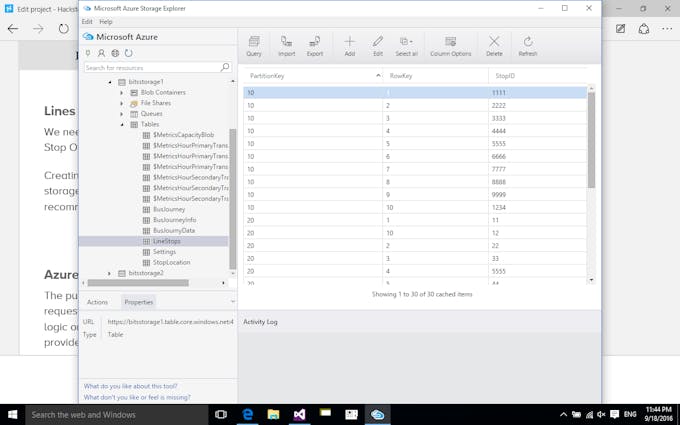Image resolution: width=680 pixels, height=425 pixels.
Task: Open the Edit menu
Action: 87,21
